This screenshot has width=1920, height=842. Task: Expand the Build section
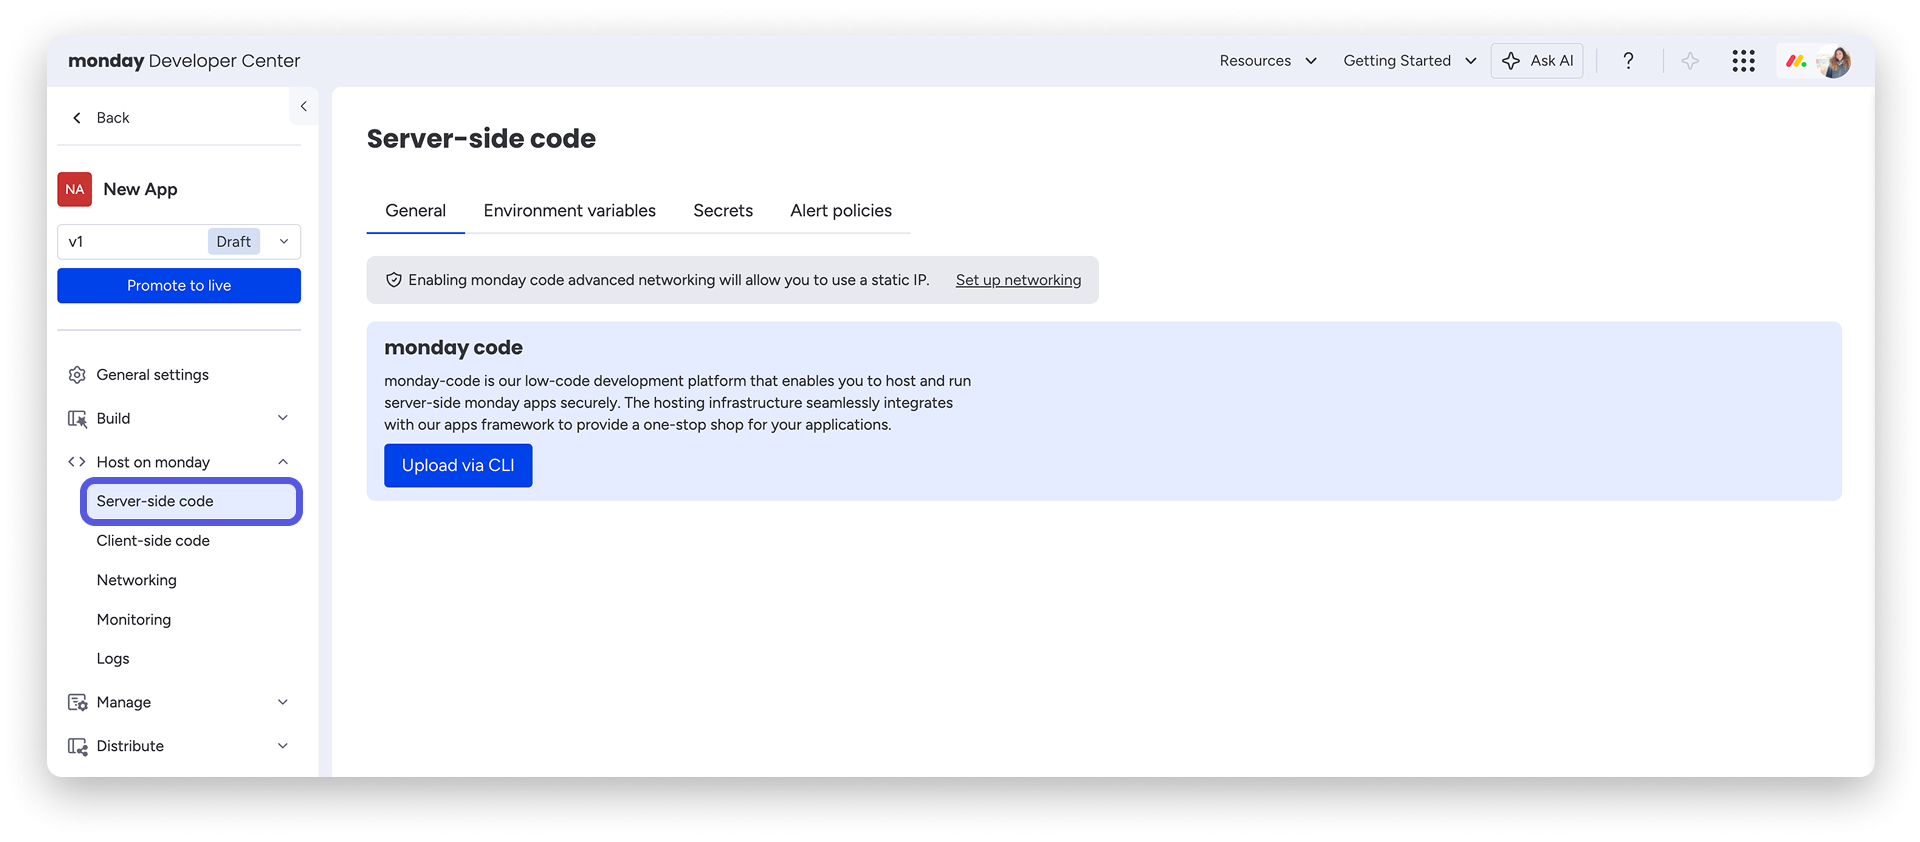click(283, 418)
